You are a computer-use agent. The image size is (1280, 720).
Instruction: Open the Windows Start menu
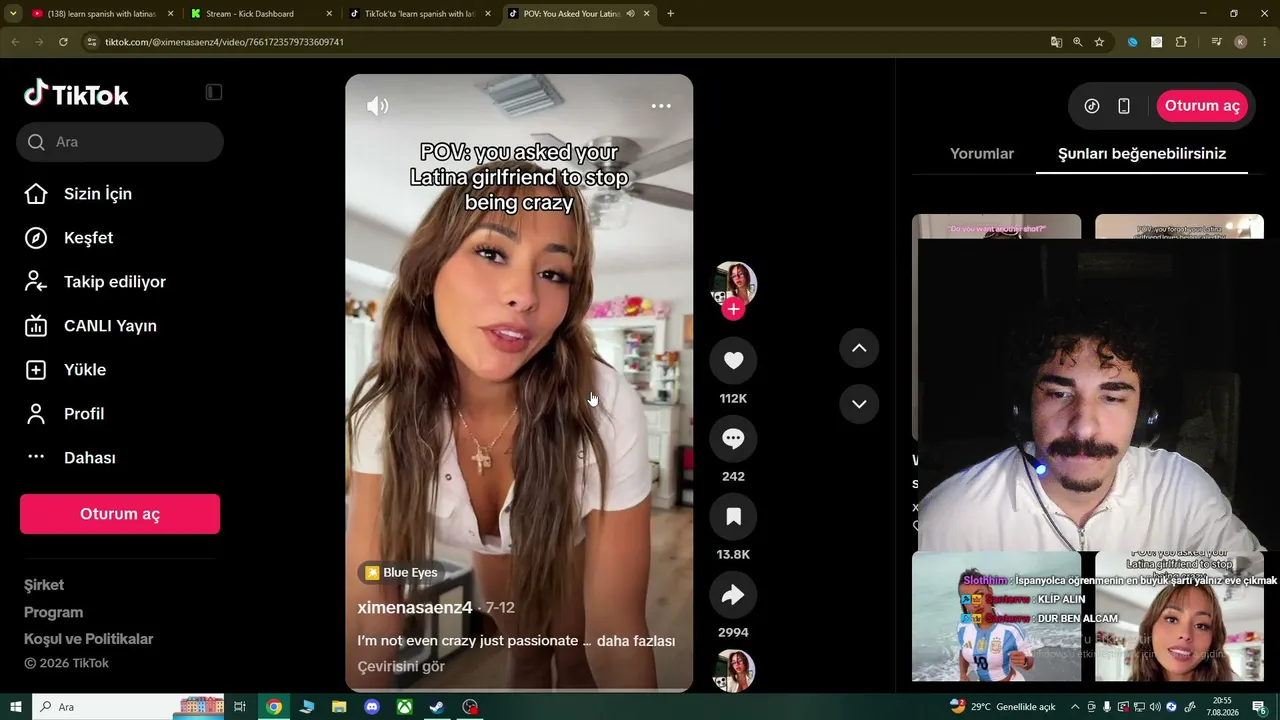pos(14,707)
